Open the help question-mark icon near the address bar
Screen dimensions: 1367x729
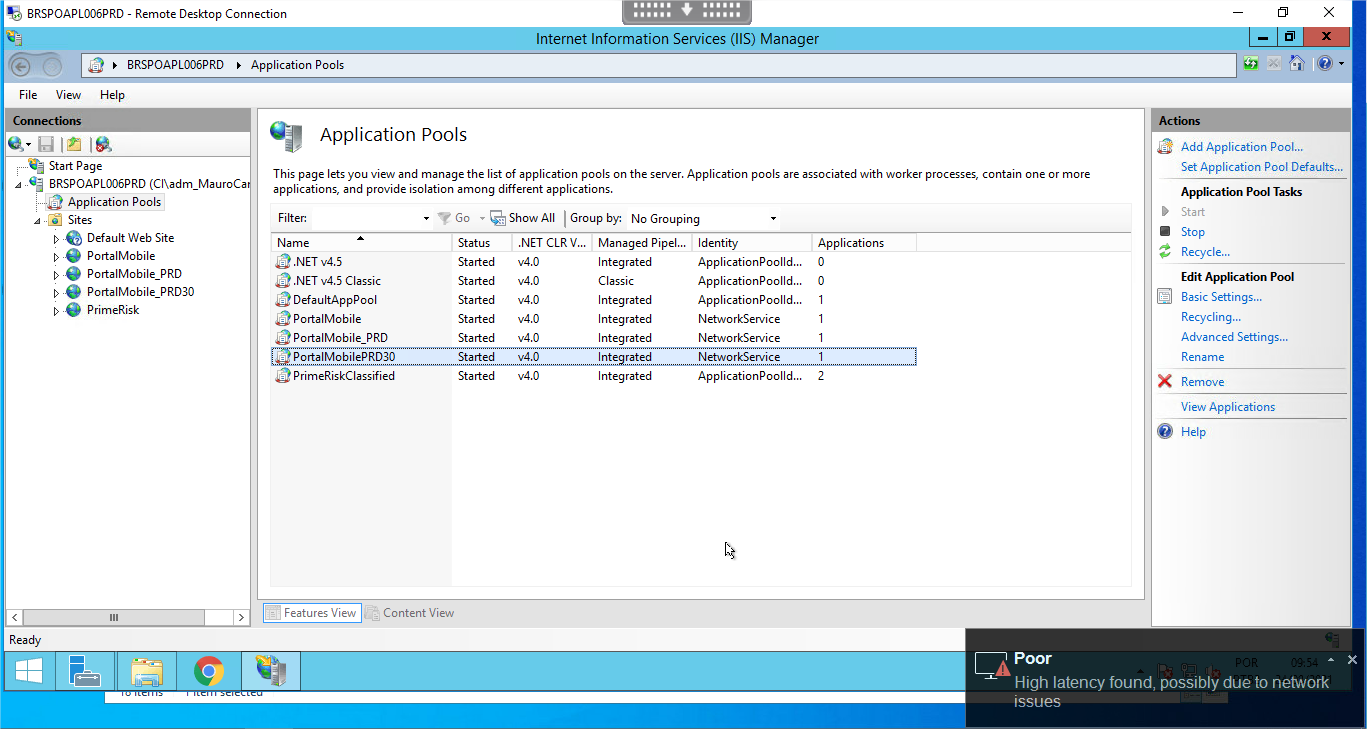coord(1324,64)
